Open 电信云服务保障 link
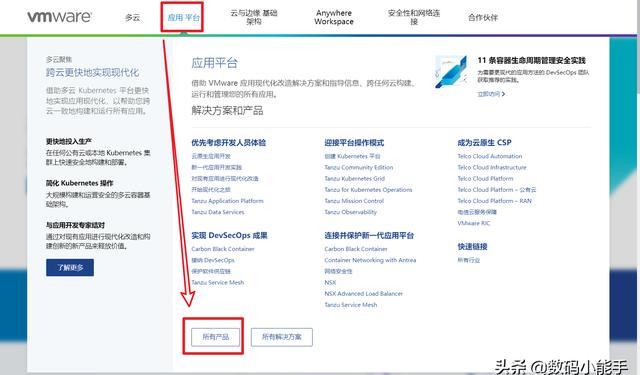 click(477, 212)
